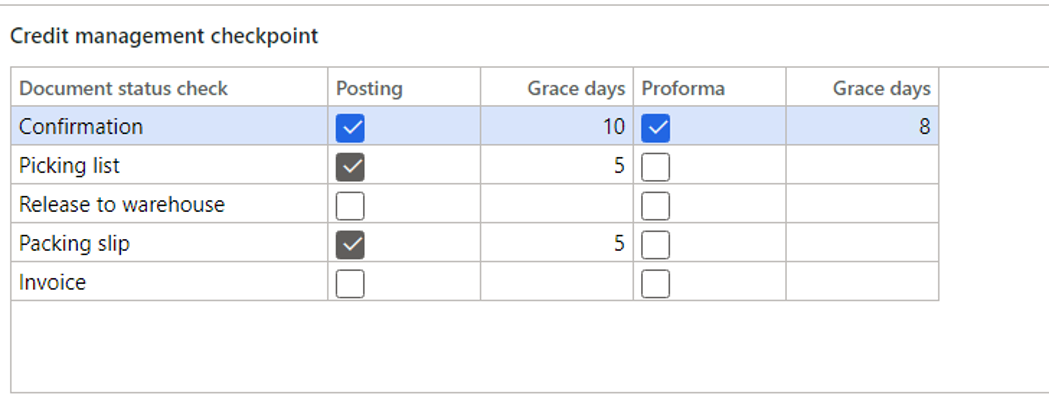Screen dimensions: 1050x416
Task: Click the Proforma column header
Action: (x=683, y=88)
